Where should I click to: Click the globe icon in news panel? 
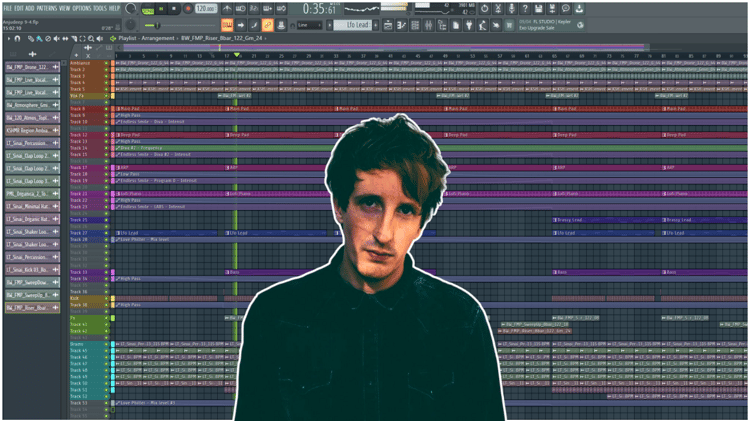click(580, 25)
